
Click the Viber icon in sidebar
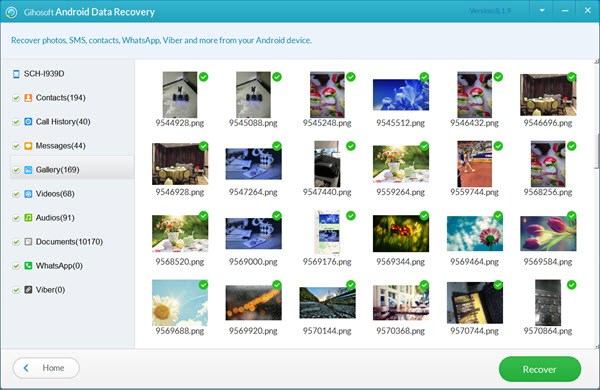(28, 290)
